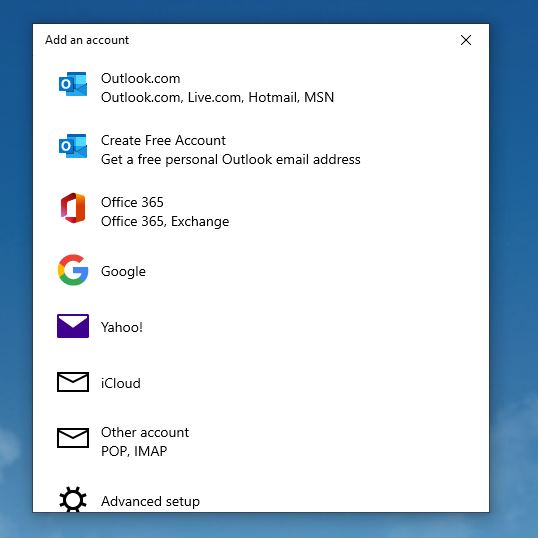
Task: Click the Other account envelope icon
Action: 73,438
